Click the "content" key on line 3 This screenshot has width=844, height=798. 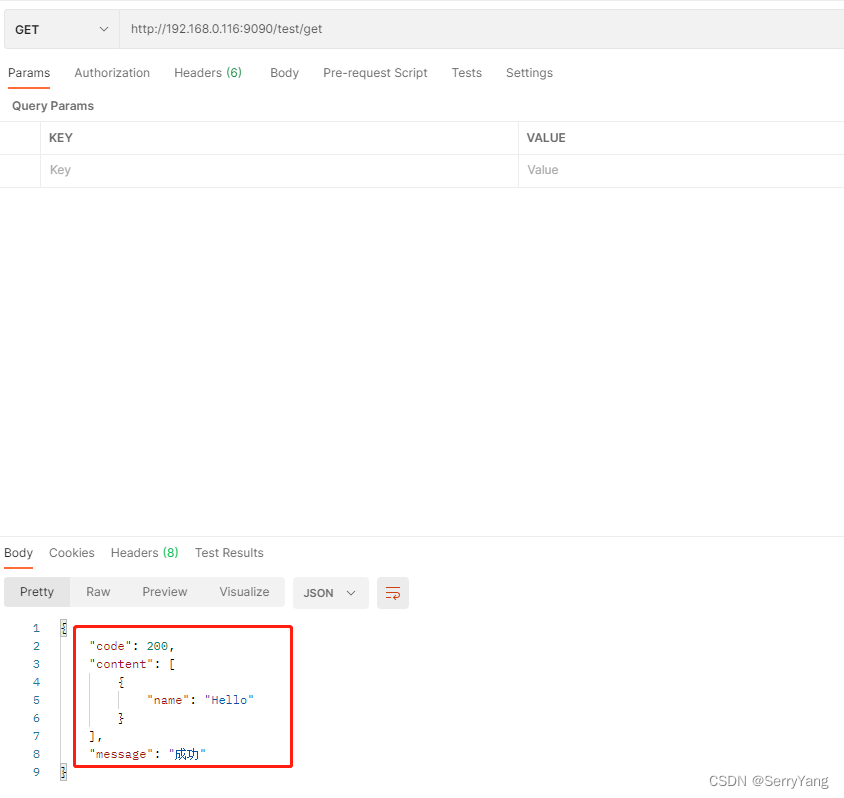pyautogui.click(x=121, y=664)
